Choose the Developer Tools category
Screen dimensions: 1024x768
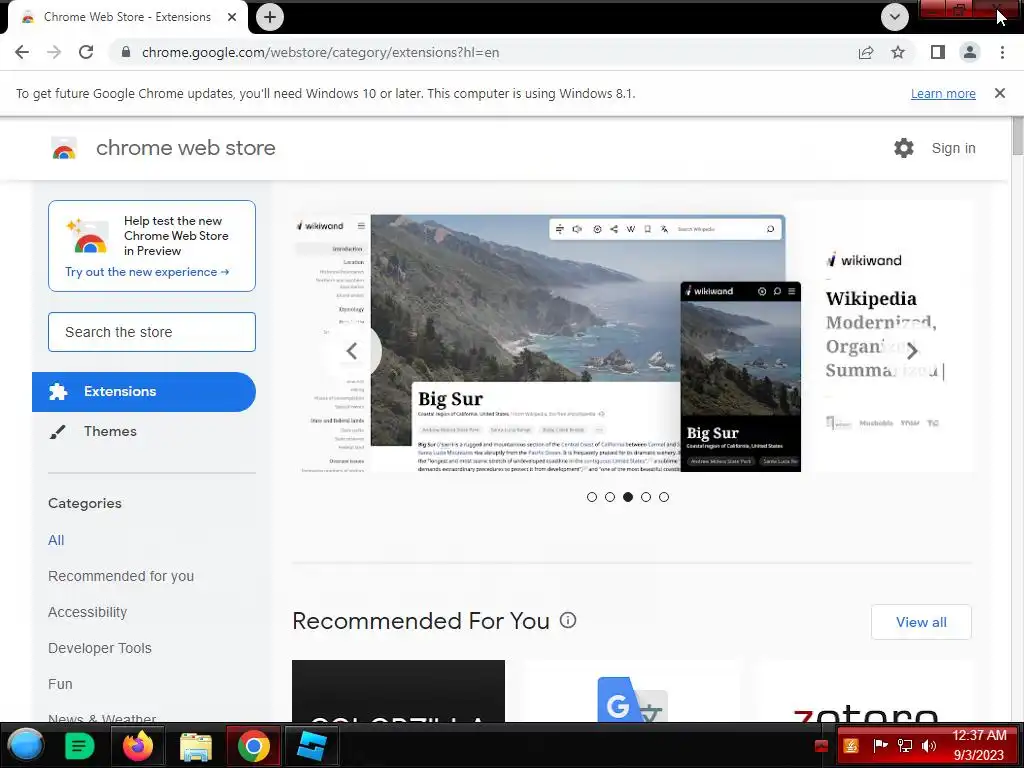[100, 648]
